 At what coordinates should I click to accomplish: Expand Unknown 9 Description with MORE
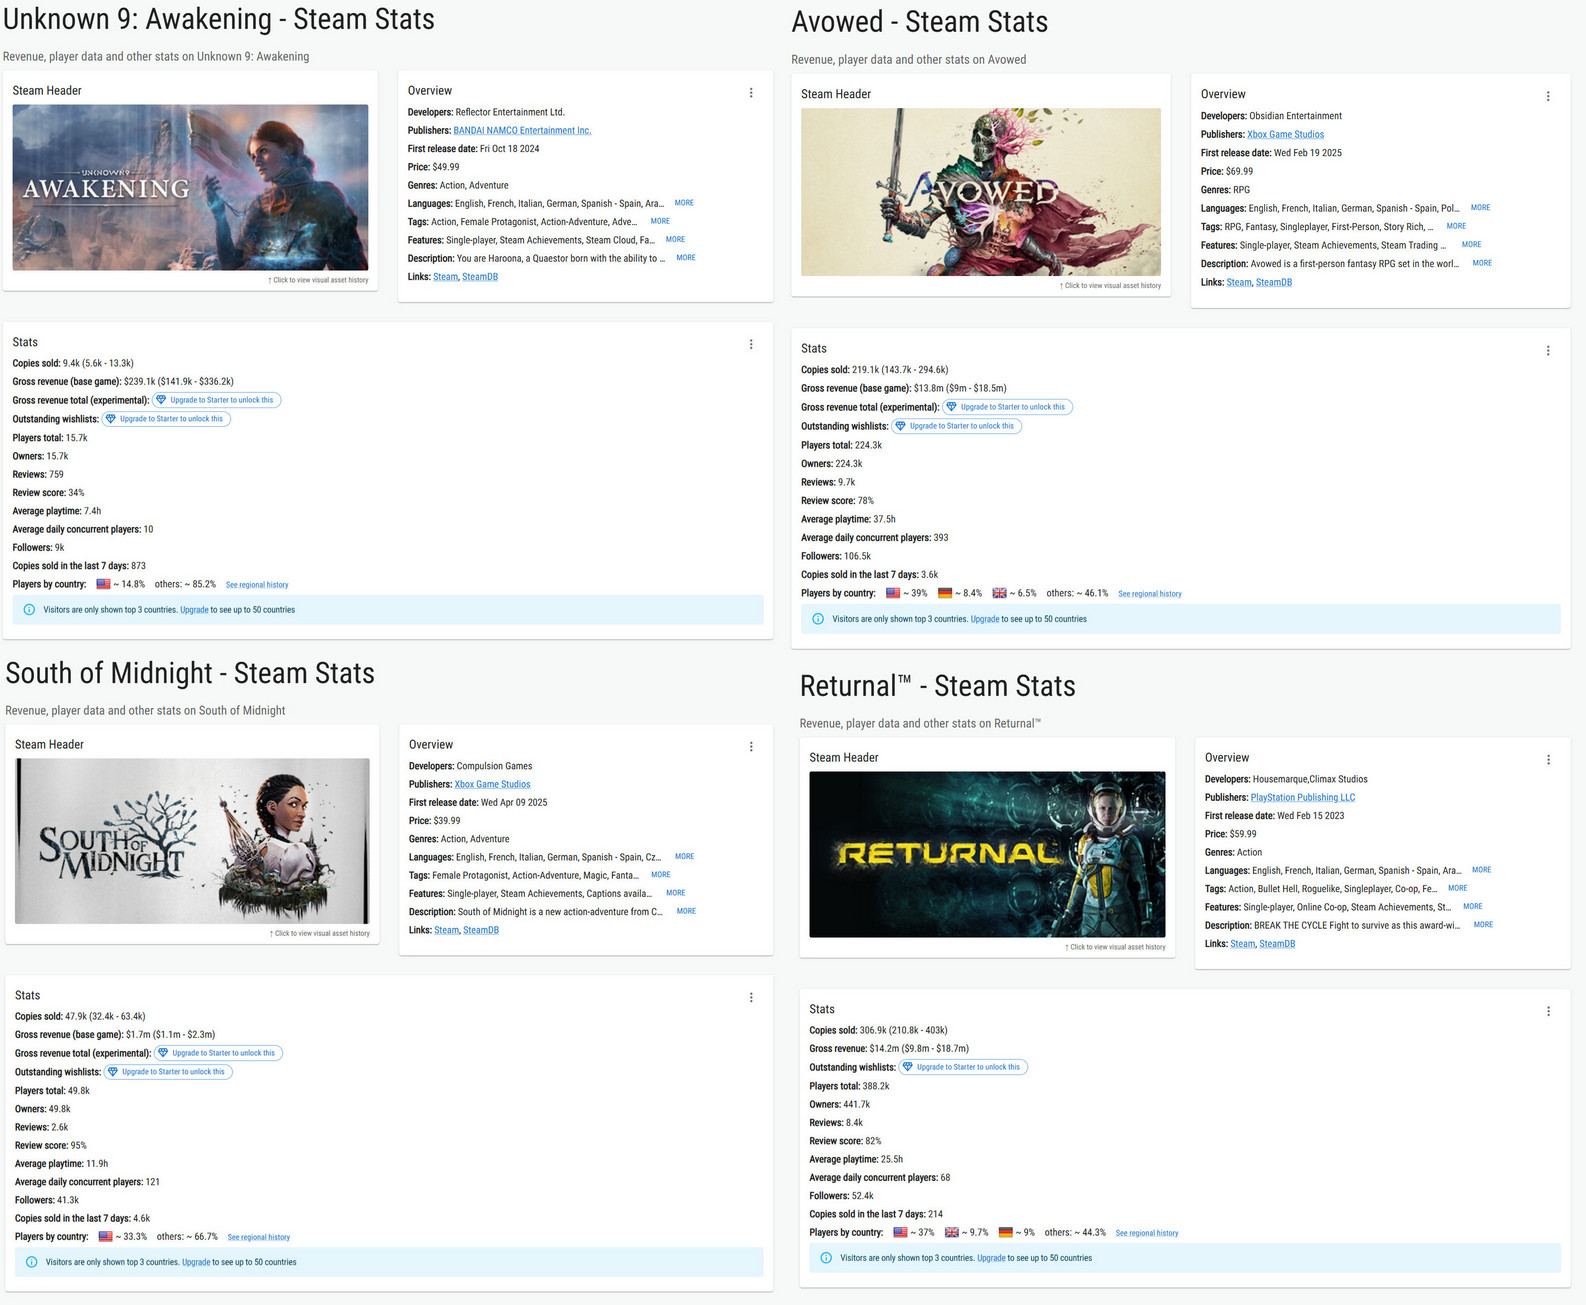tap(686, 258)
